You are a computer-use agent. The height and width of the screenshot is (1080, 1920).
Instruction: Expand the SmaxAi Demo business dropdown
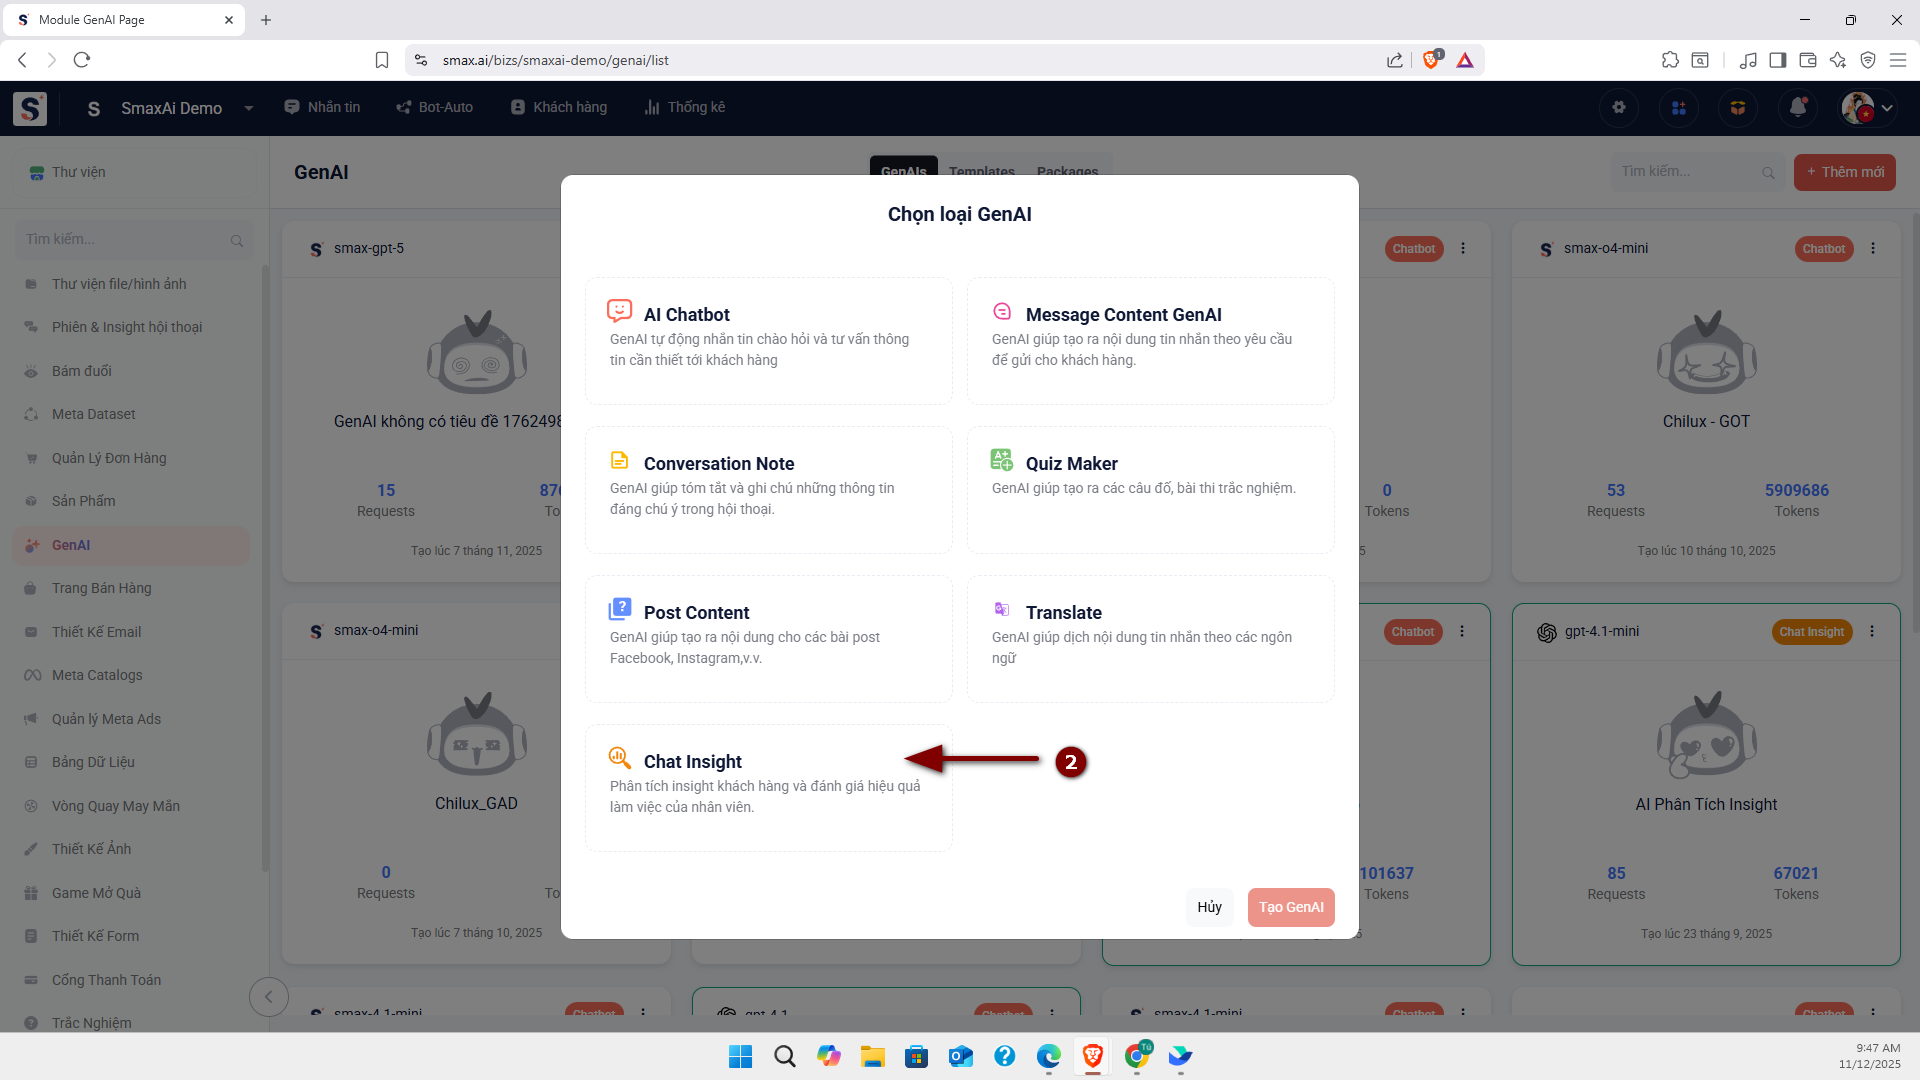tap(248, 108)
